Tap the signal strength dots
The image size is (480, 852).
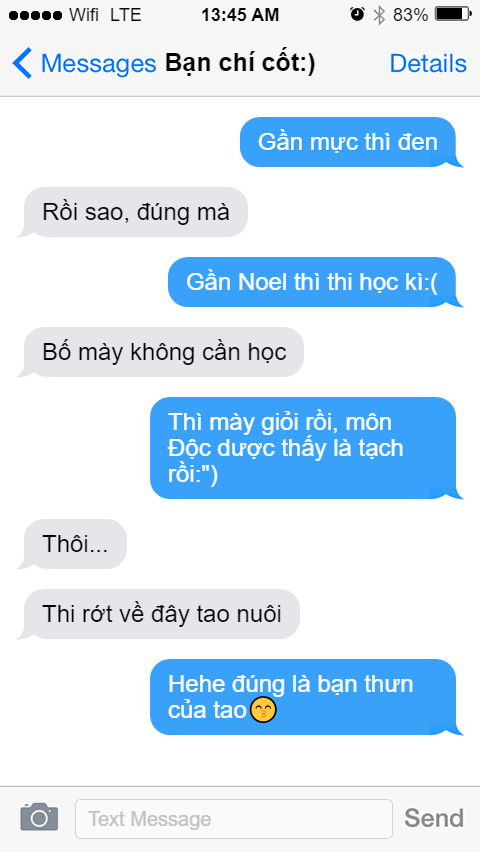click(35, 16)
